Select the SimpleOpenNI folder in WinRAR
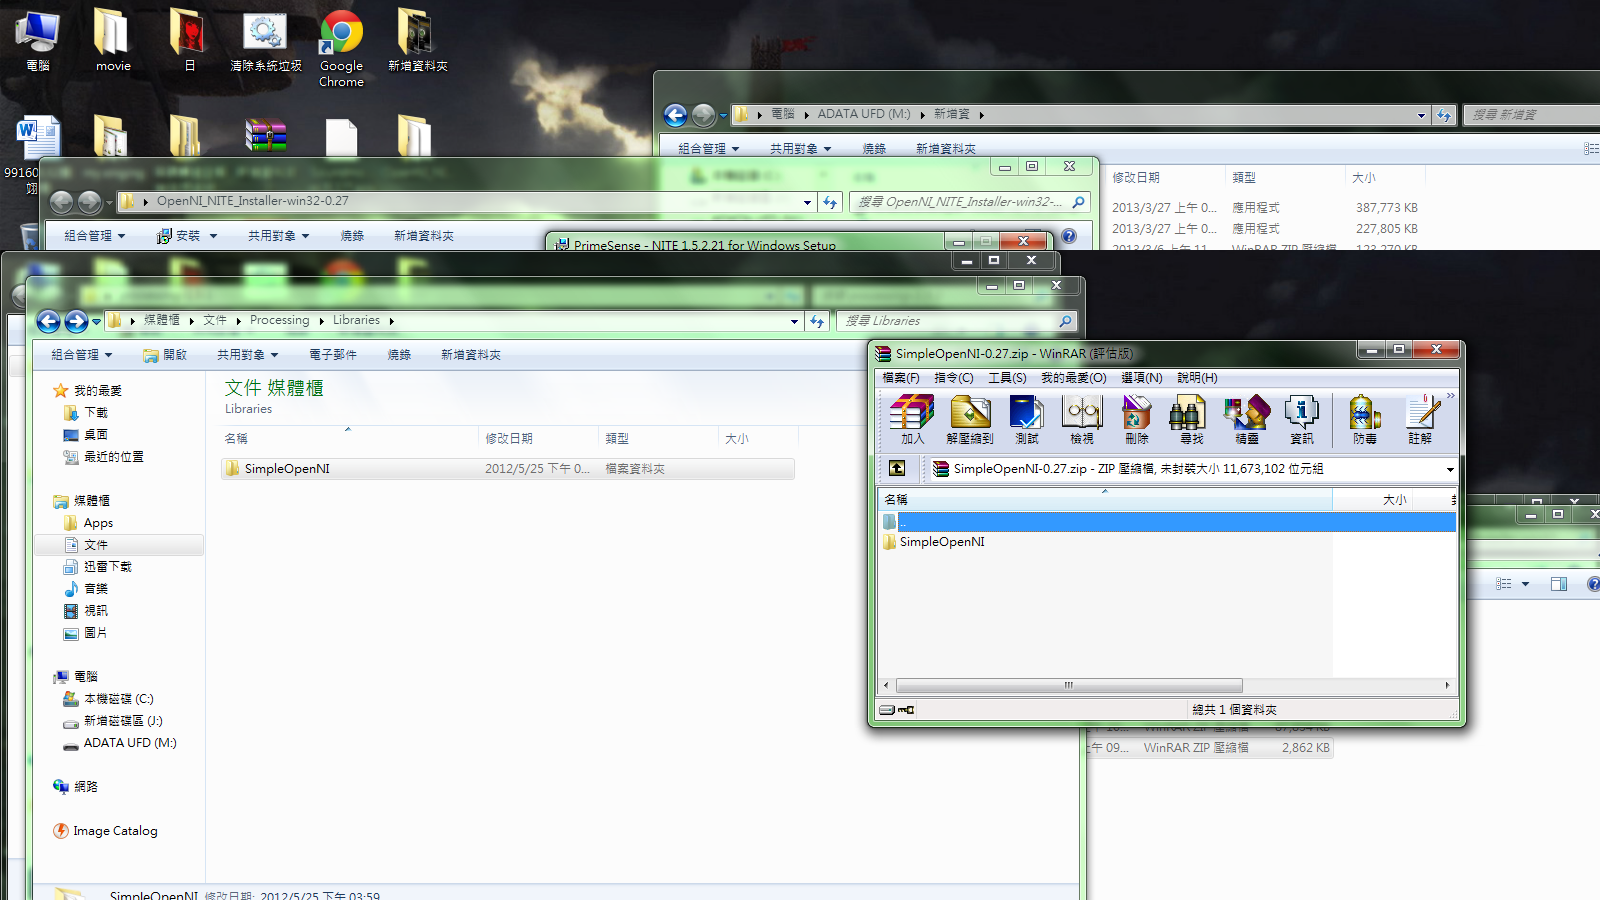 pos(942,542)
